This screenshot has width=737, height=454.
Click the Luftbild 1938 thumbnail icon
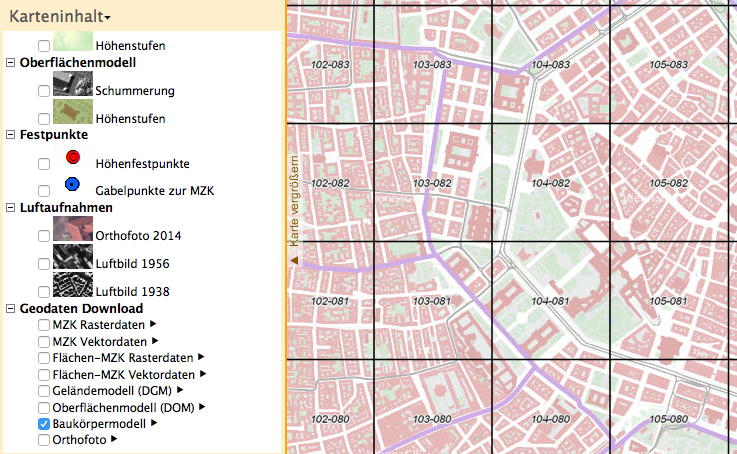tap(72, 285)
